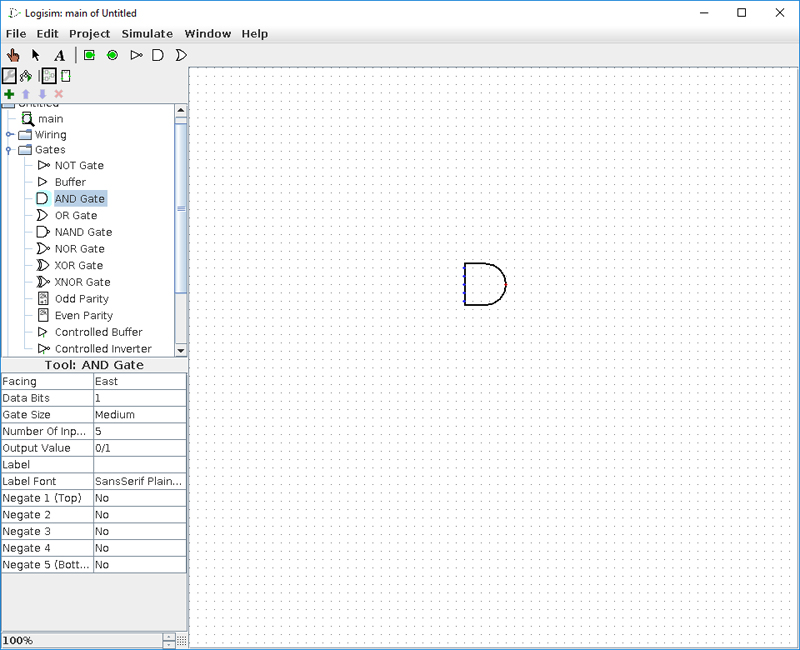Pick the input pin tool
Screen dimensions: 800x650
[x=89, y=55]
